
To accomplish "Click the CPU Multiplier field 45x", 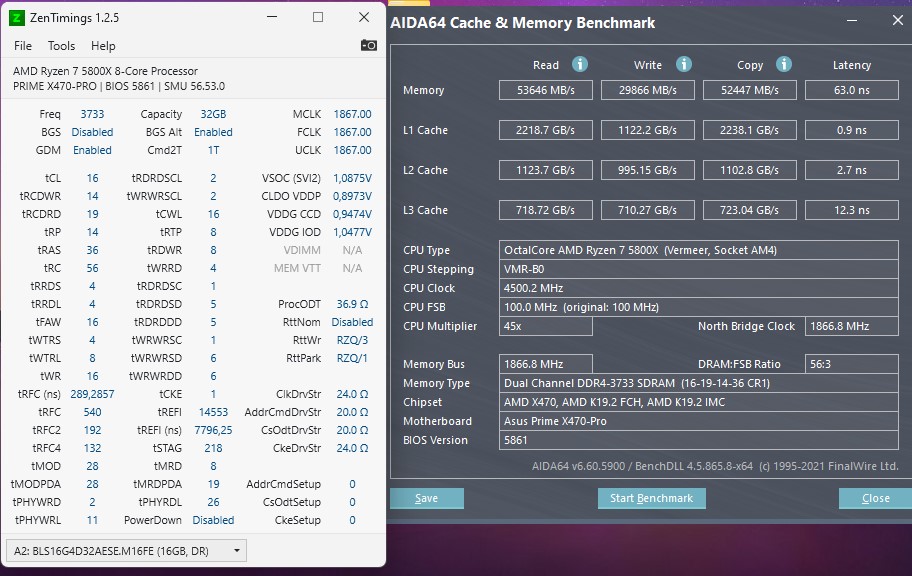I will coord(546,326).
